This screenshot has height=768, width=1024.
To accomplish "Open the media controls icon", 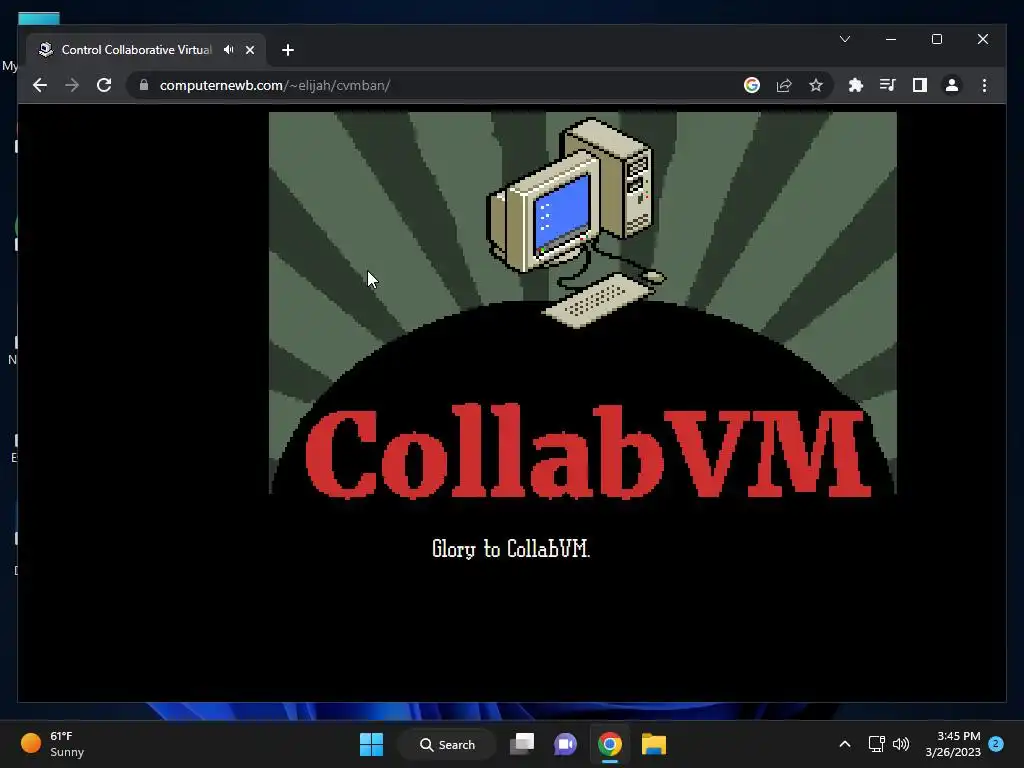I will coord(888,85).
